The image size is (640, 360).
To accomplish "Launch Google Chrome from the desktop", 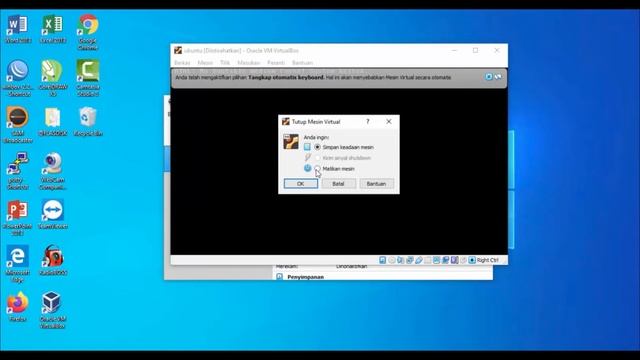I will tap(88, 33).
